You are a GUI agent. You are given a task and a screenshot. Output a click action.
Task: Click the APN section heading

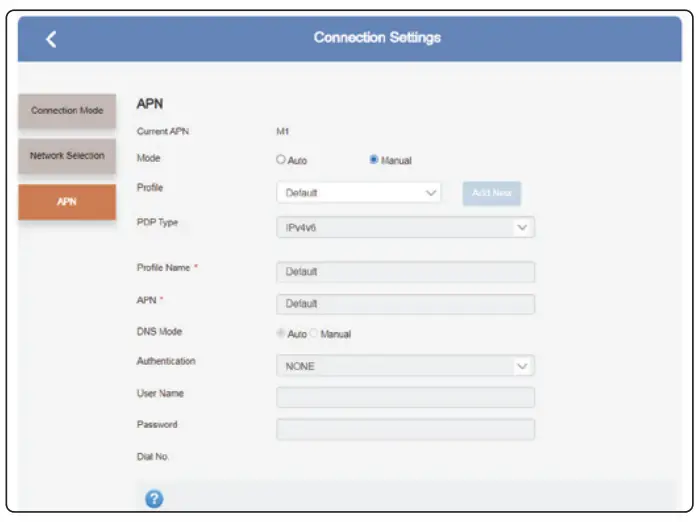point(150,103)
